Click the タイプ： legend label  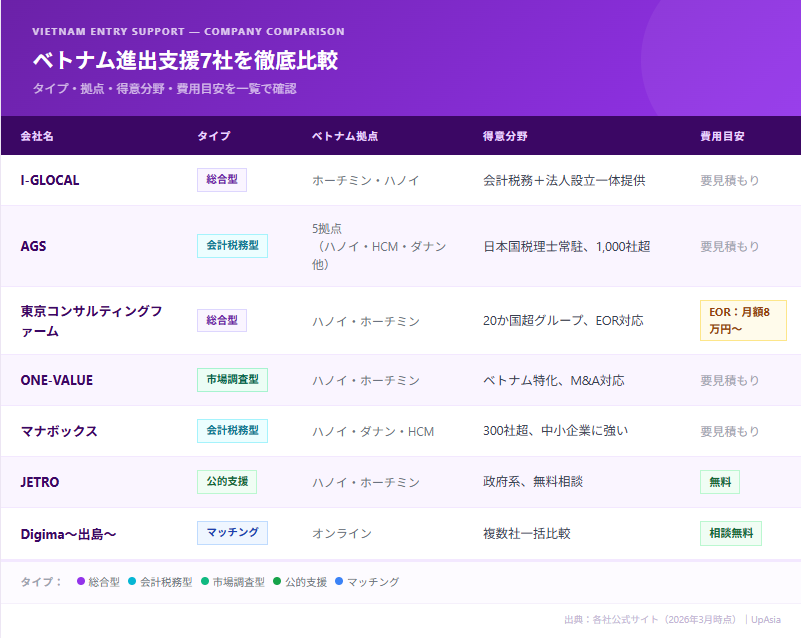(41, 582)
